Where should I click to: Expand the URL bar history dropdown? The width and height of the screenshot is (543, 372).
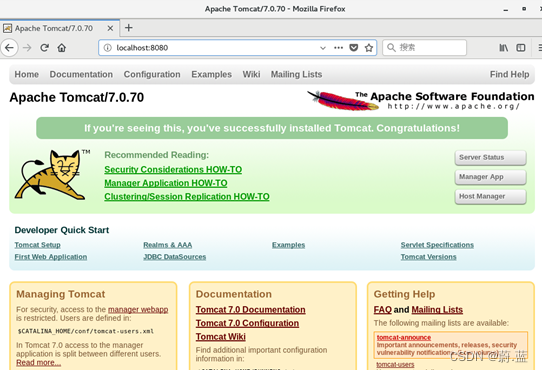[x=323, y=48]
